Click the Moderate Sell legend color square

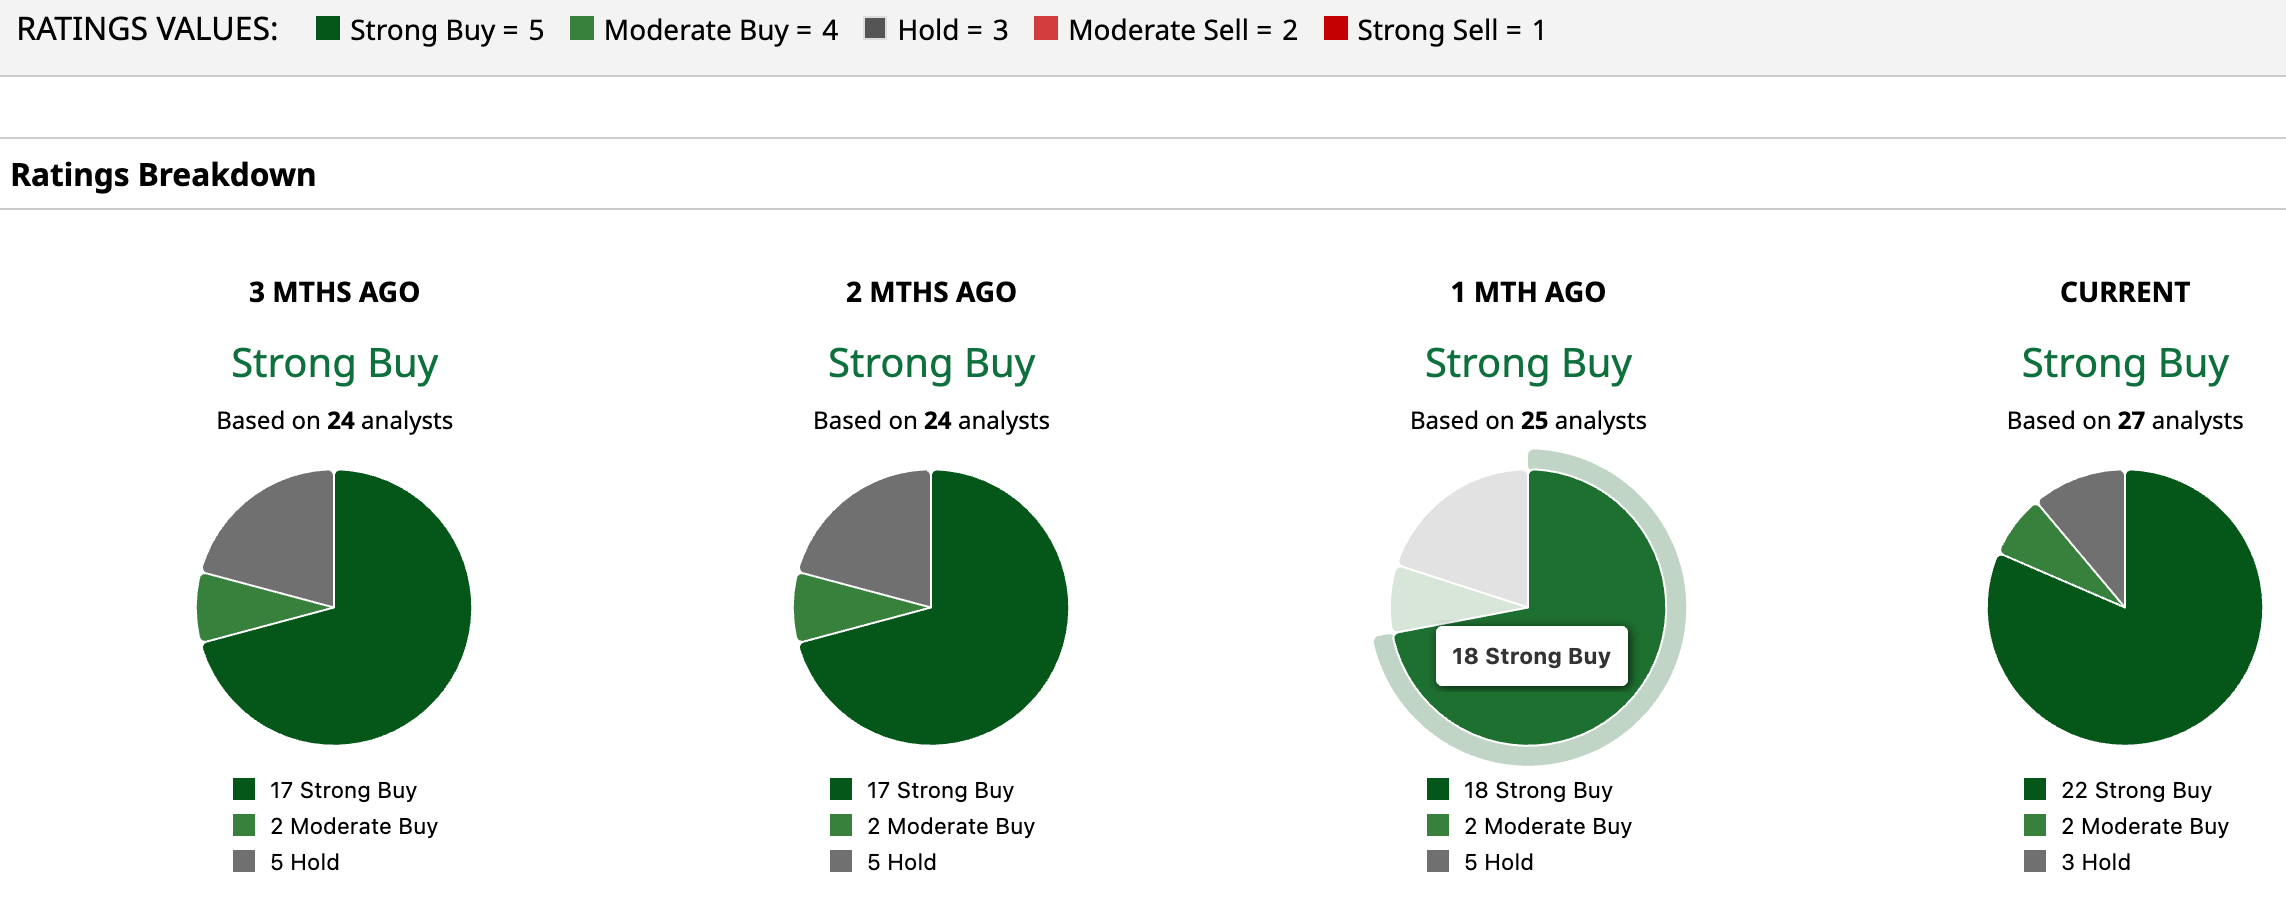click(x=1045, y=28)
